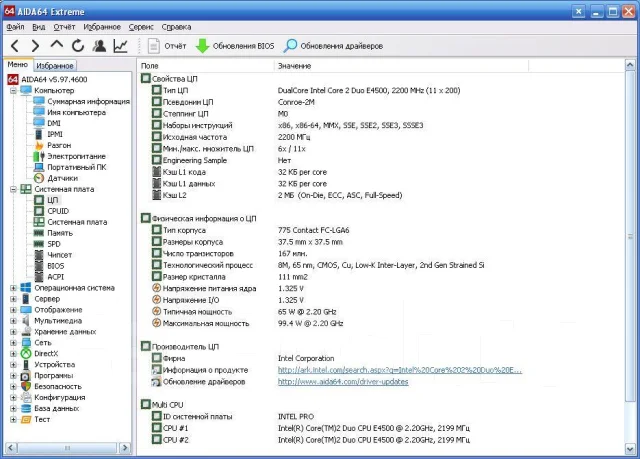Image resolution: width=640 pixels, height=459 pixels.
Task: Select the Разгон flame icon
Action: pyautogui.click(x=39, y=145)
